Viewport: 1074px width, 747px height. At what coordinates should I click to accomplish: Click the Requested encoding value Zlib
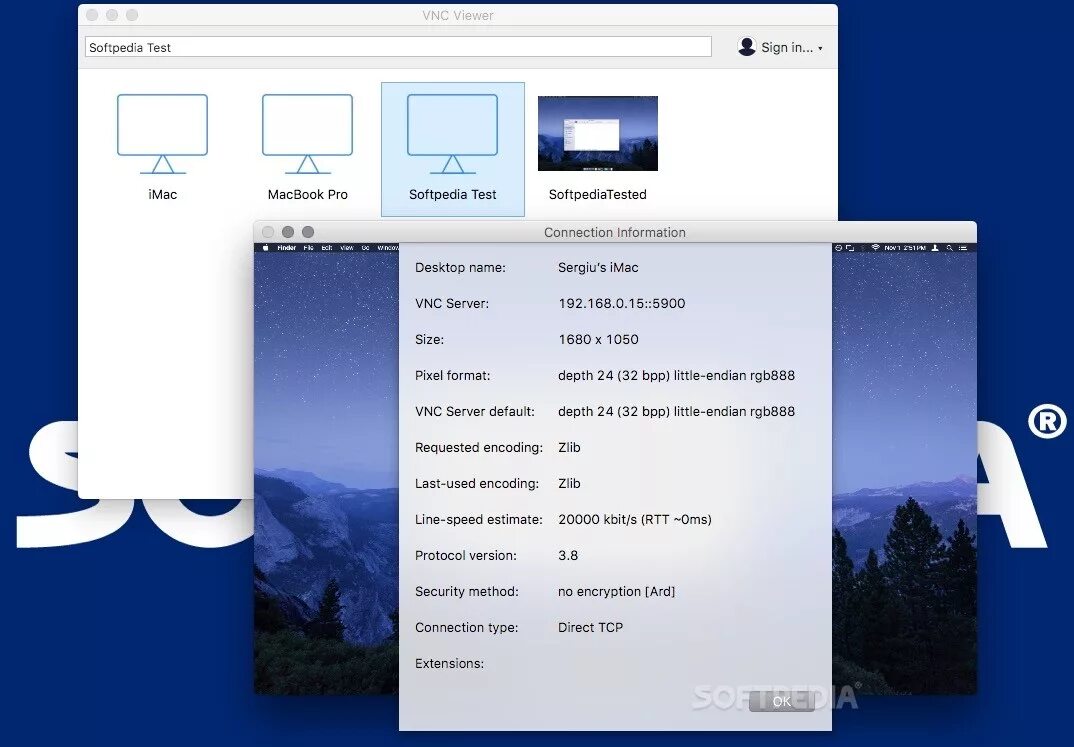click(569, 448)
